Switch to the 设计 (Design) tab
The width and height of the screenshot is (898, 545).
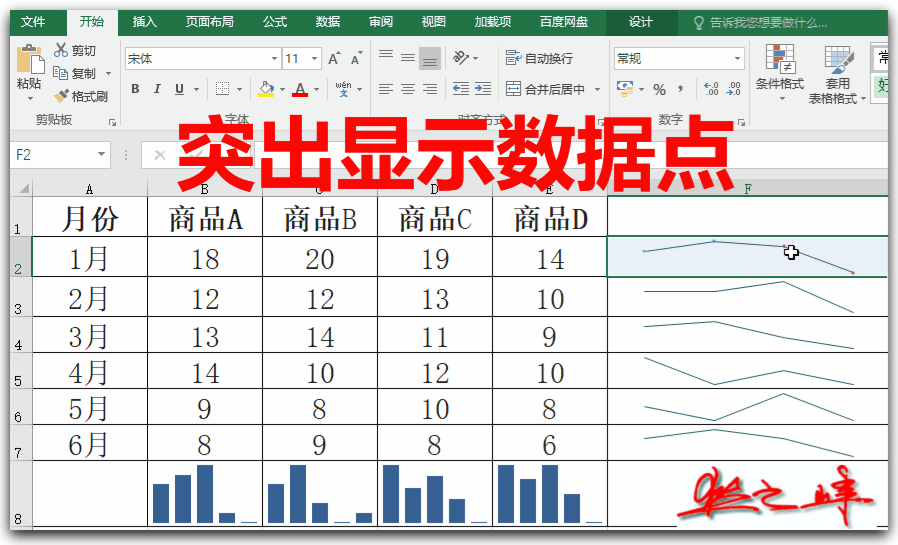[x=640, y=22]
